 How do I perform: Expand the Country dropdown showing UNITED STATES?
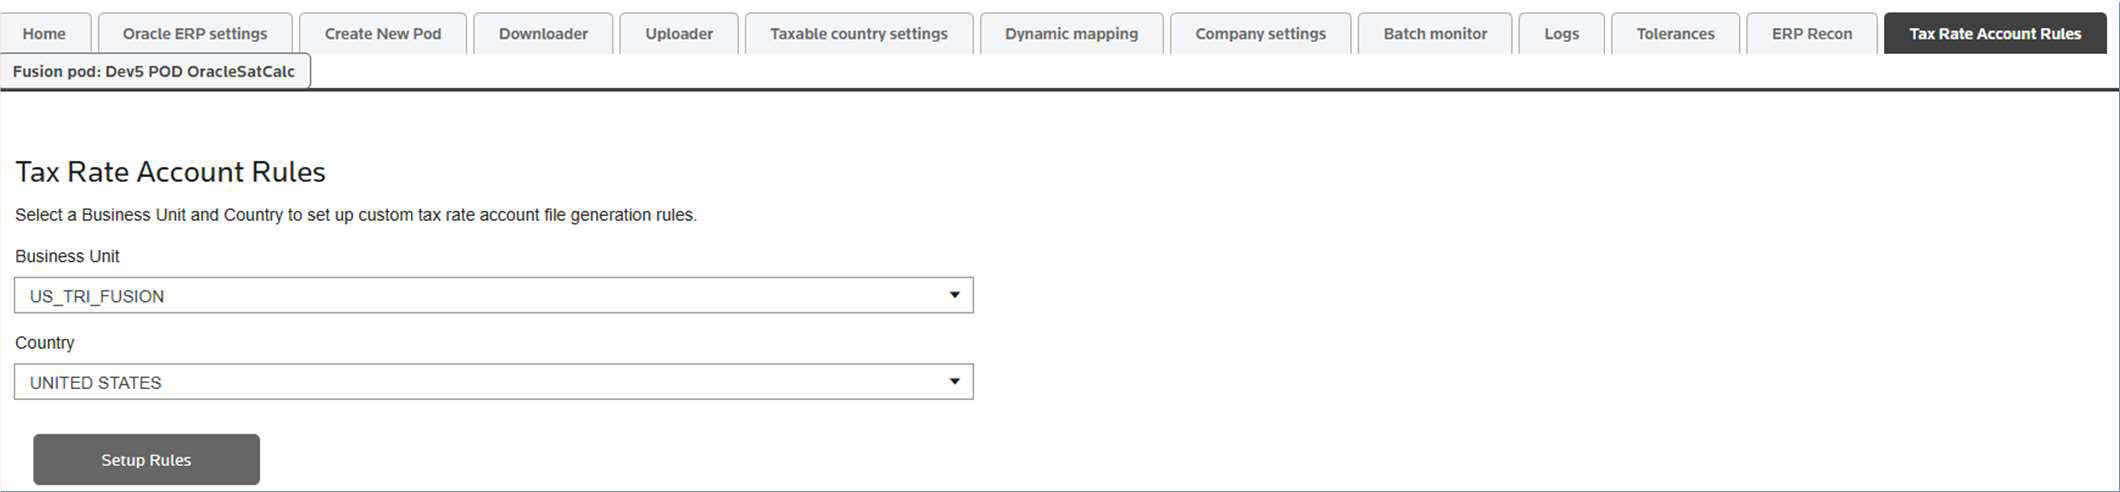click(480, 382)
